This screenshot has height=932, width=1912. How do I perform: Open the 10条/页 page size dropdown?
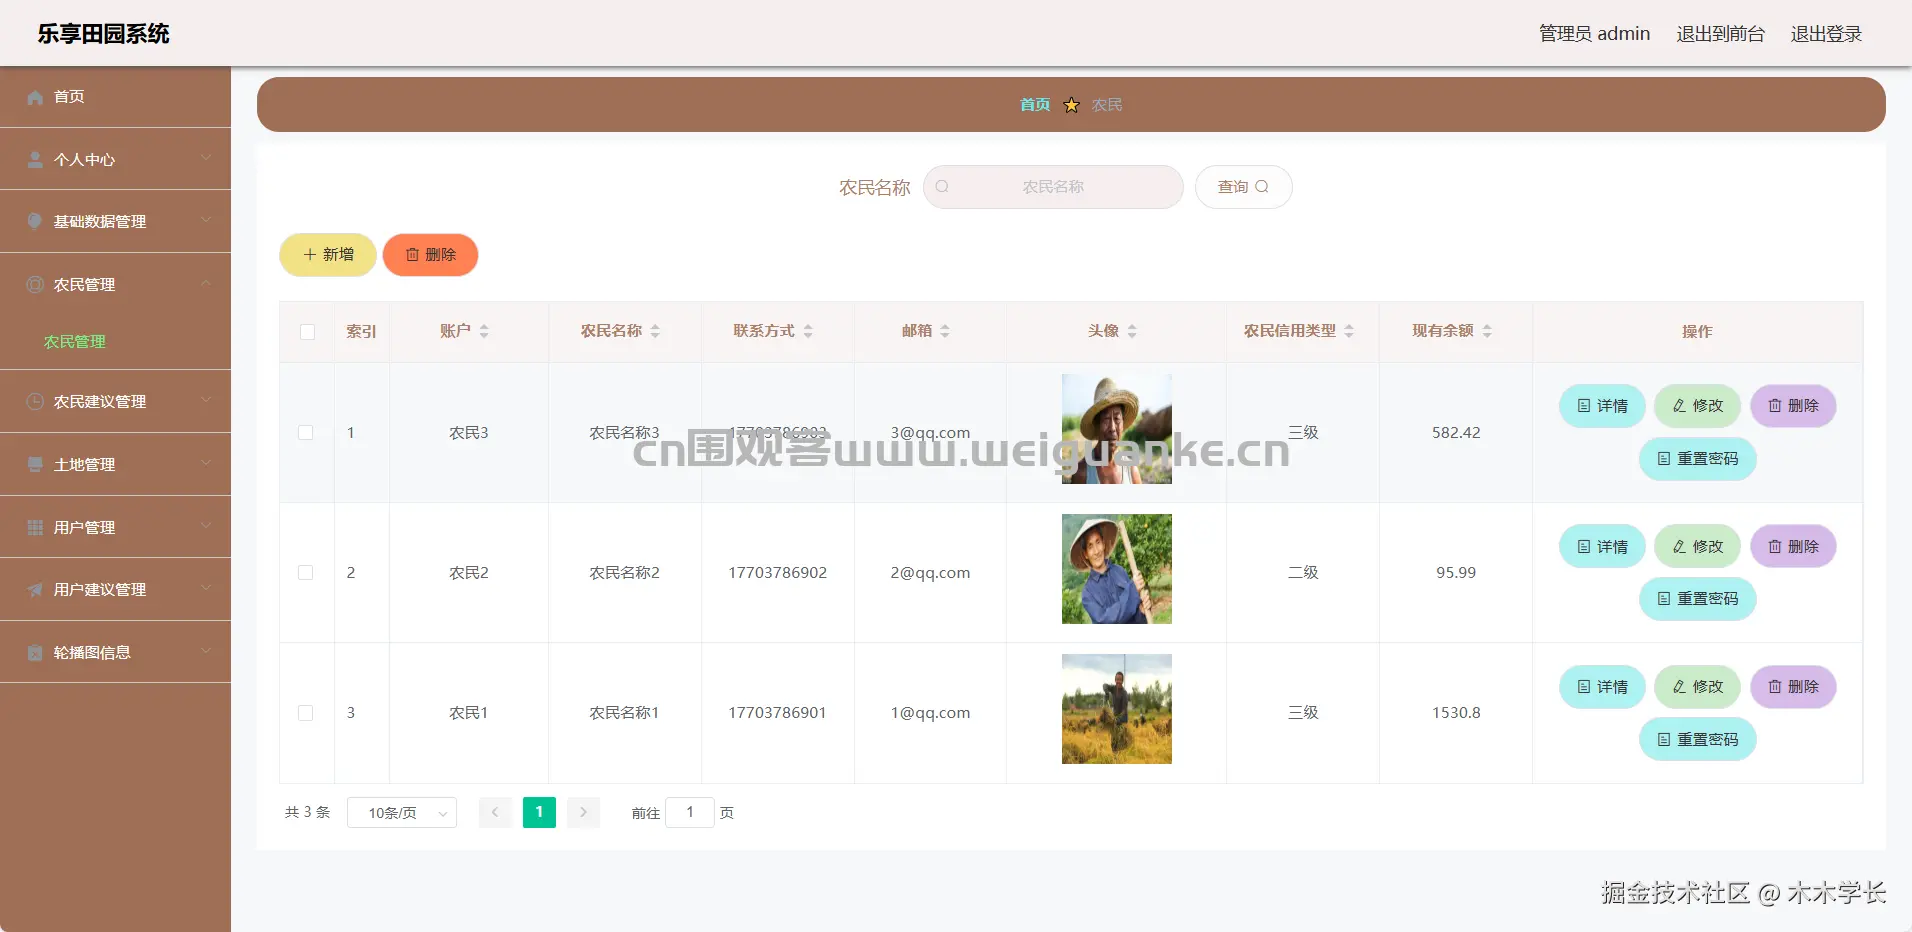pos(402,813)
